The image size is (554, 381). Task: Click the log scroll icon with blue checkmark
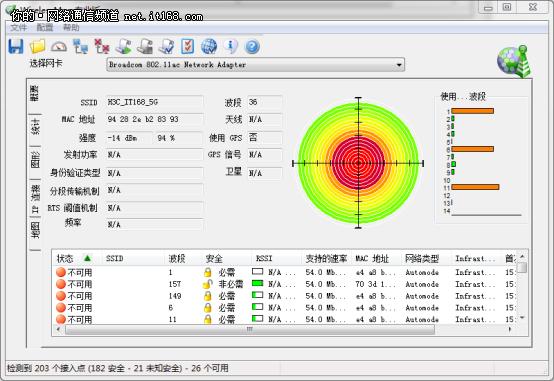click(x=166, y=46)
